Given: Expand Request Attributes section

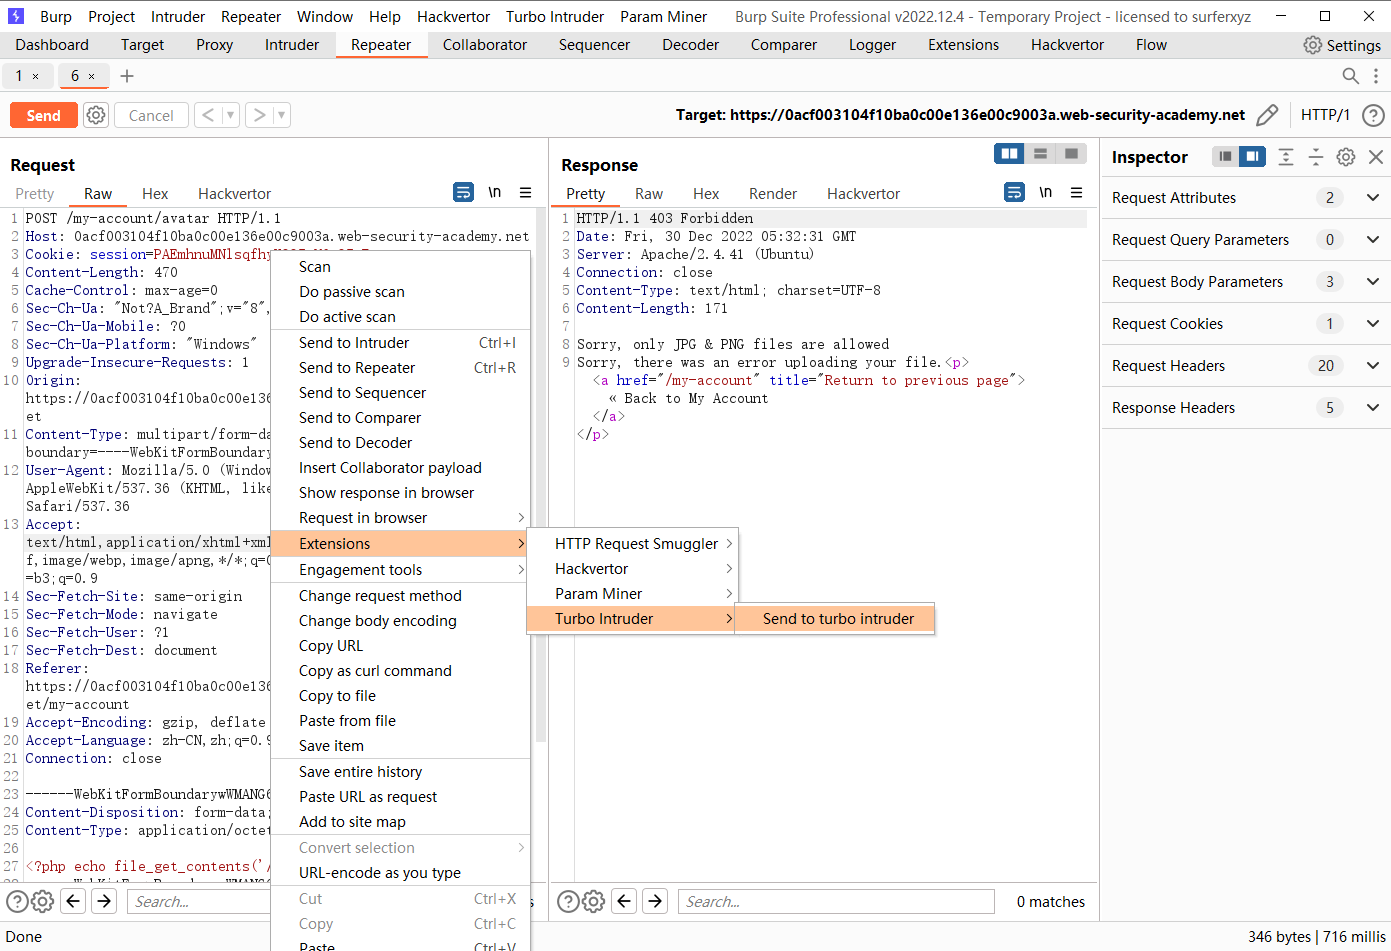Looking at the screenshot, I should (x=1246, y=198).
